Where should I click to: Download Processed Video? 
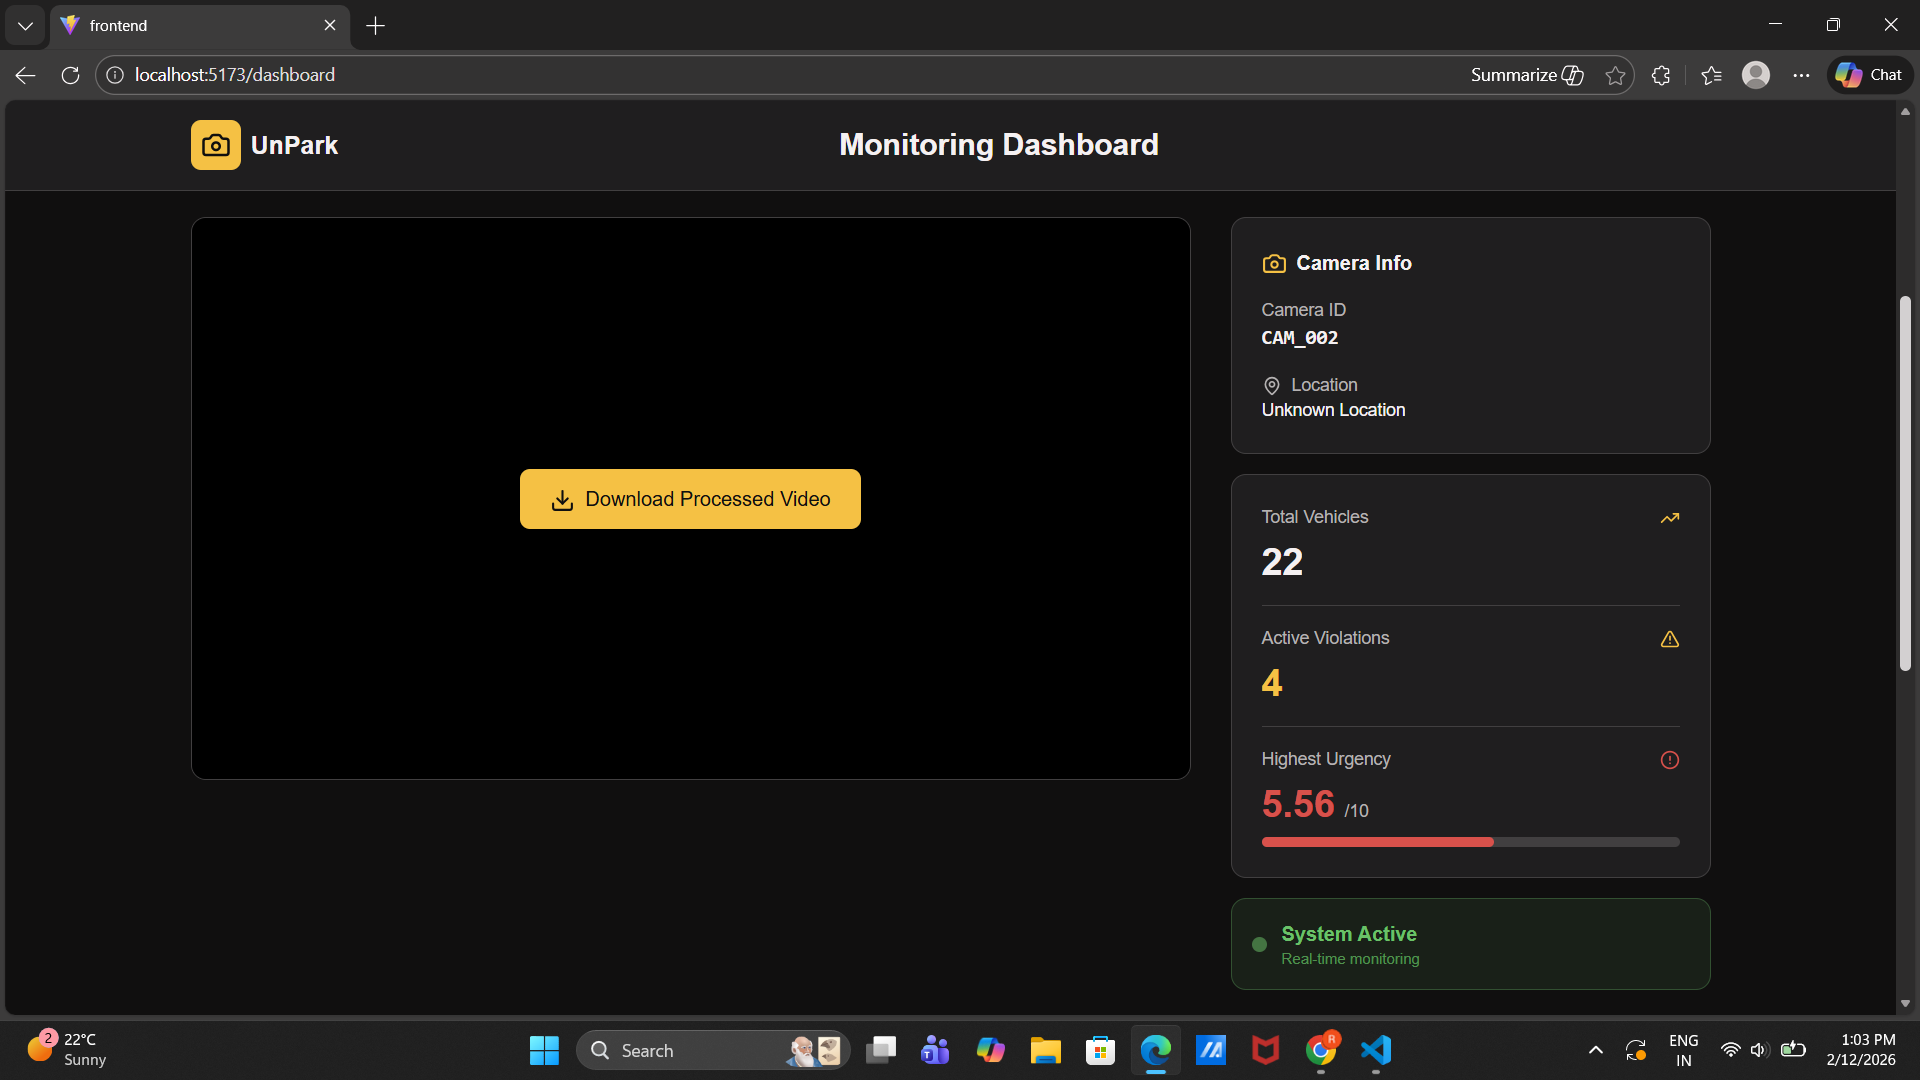pyautogui.click(x=690, y=499)
